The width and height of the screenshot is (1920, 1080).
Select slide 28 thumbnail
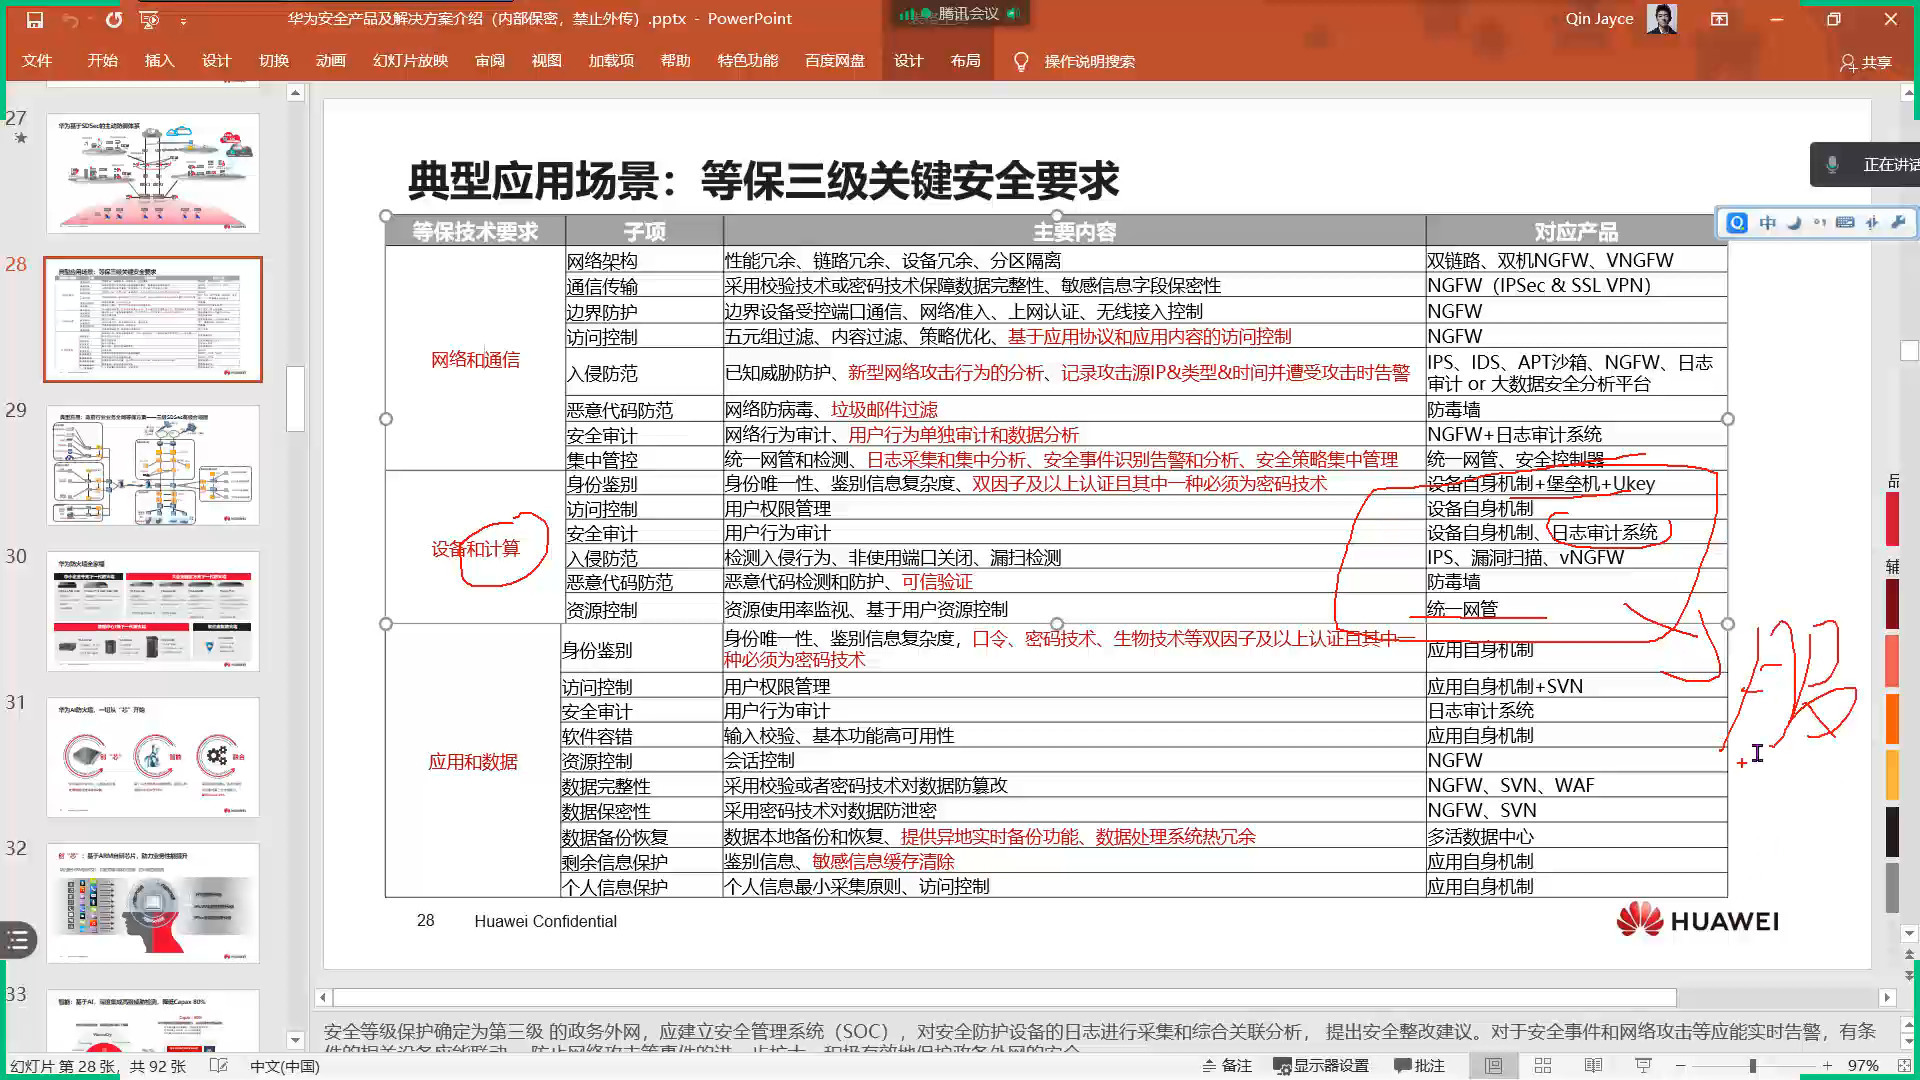point(153,319)
